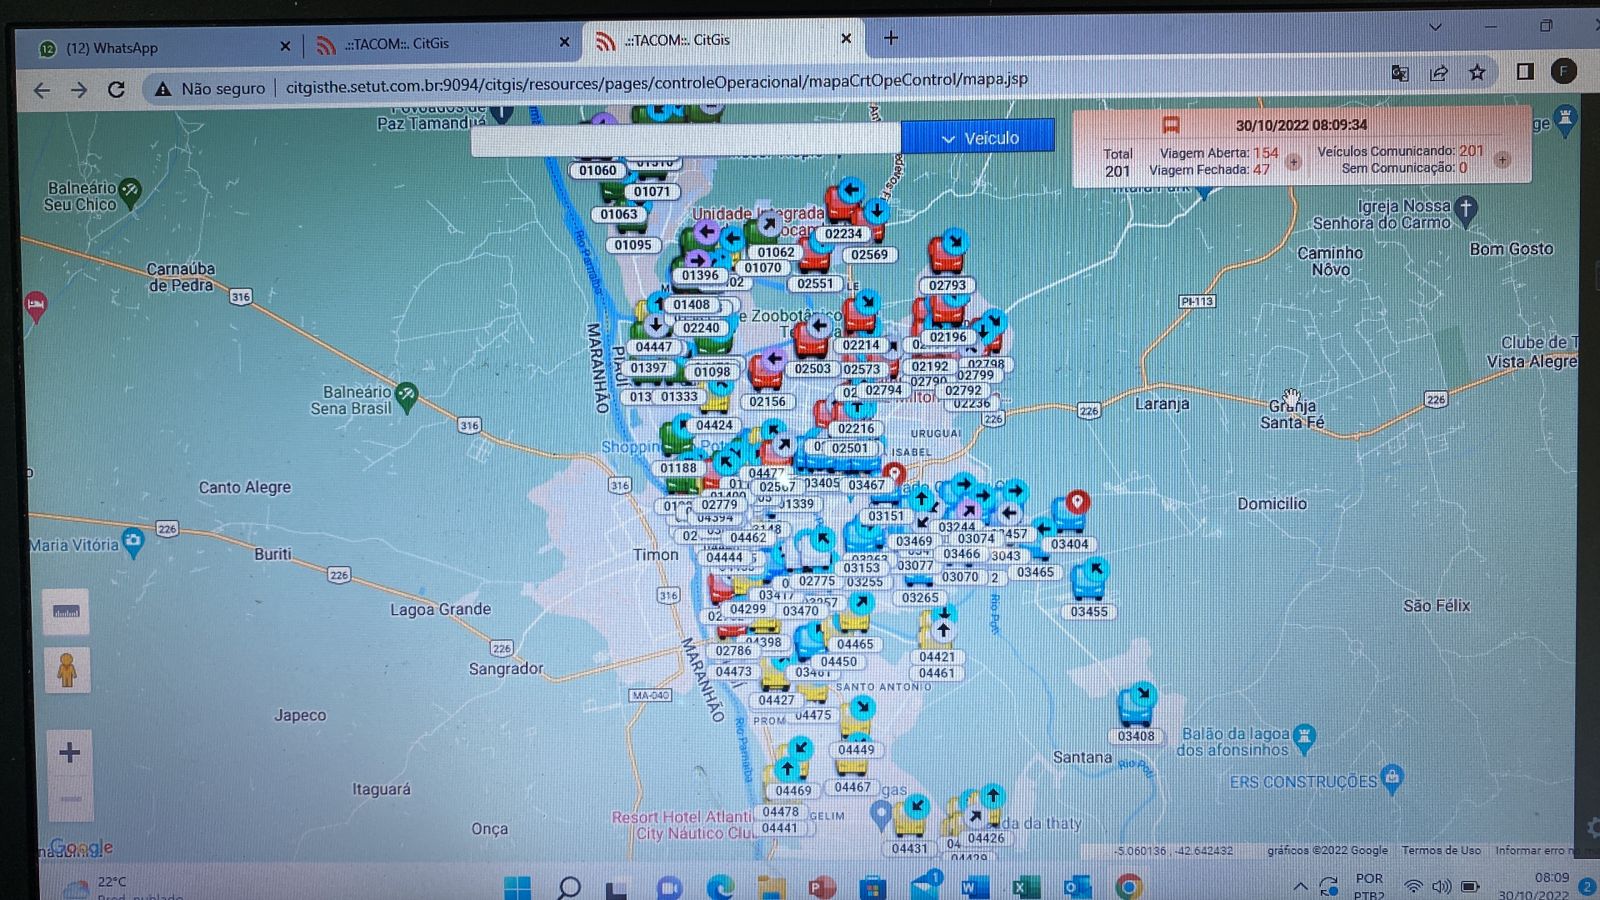
Task: Open the Wi-Fi network tray icon
Action: 1413,886
